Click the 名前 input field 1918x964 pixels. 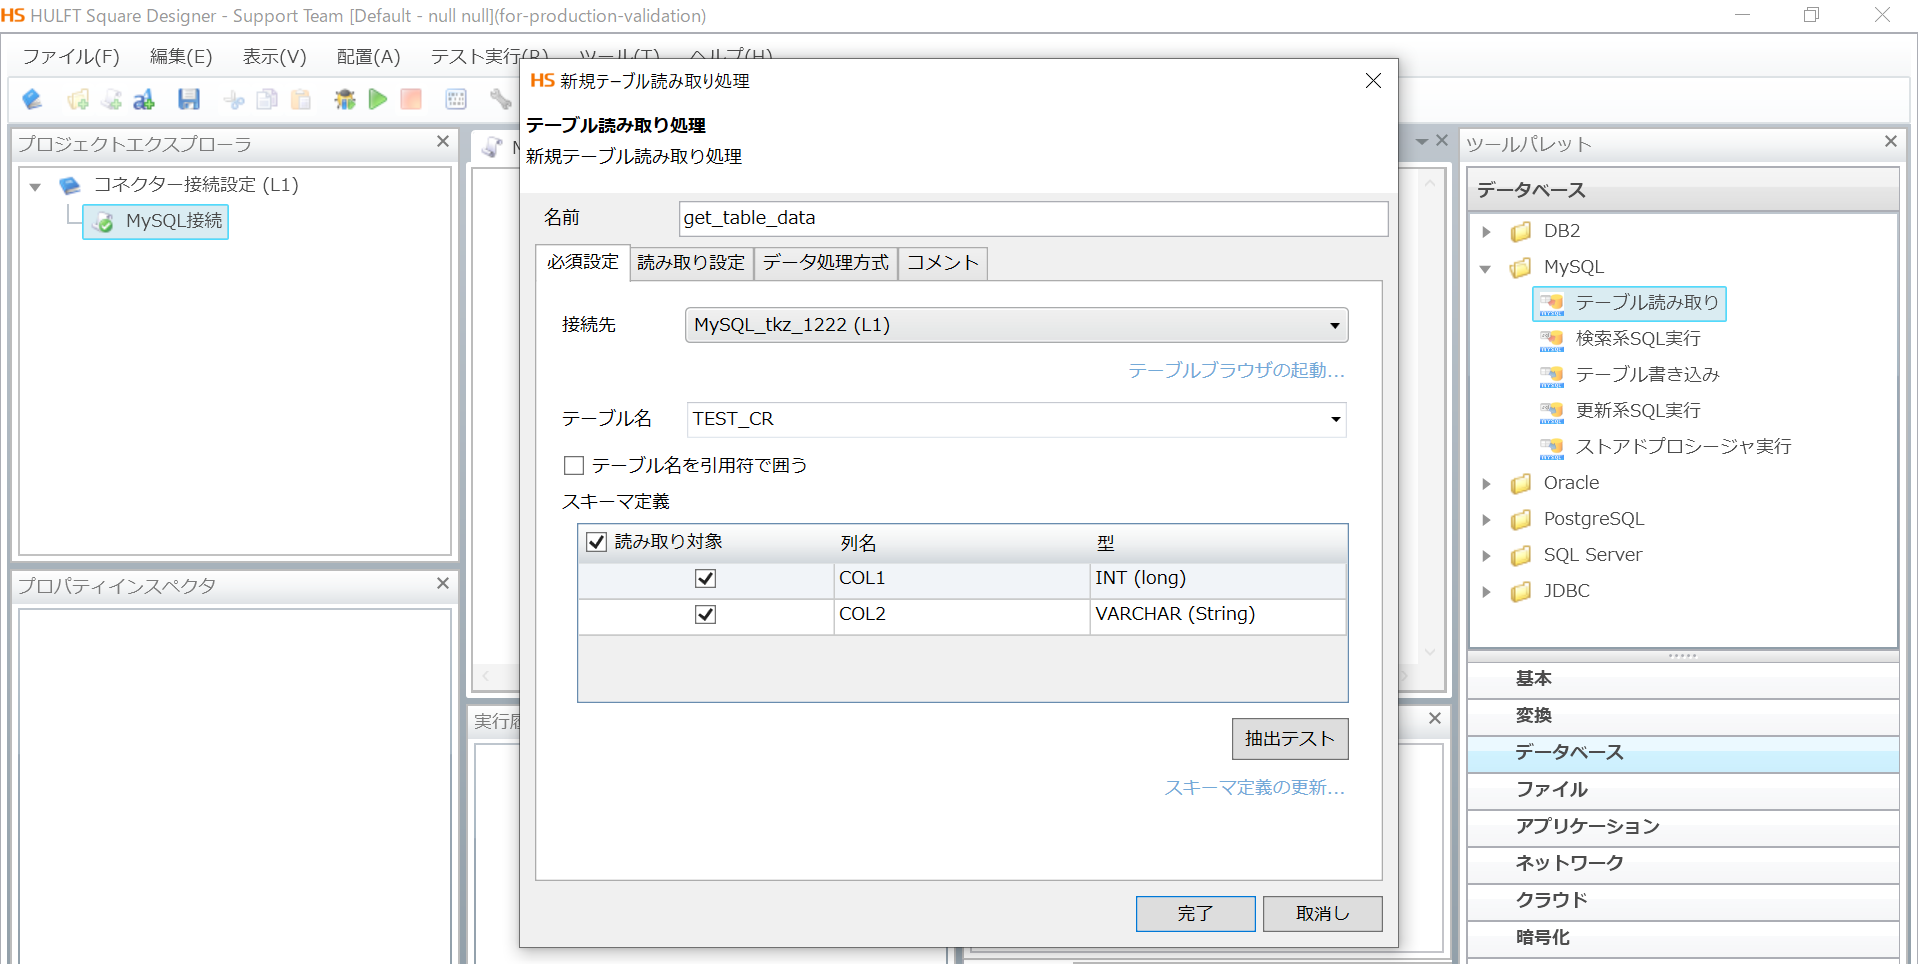1033,219
